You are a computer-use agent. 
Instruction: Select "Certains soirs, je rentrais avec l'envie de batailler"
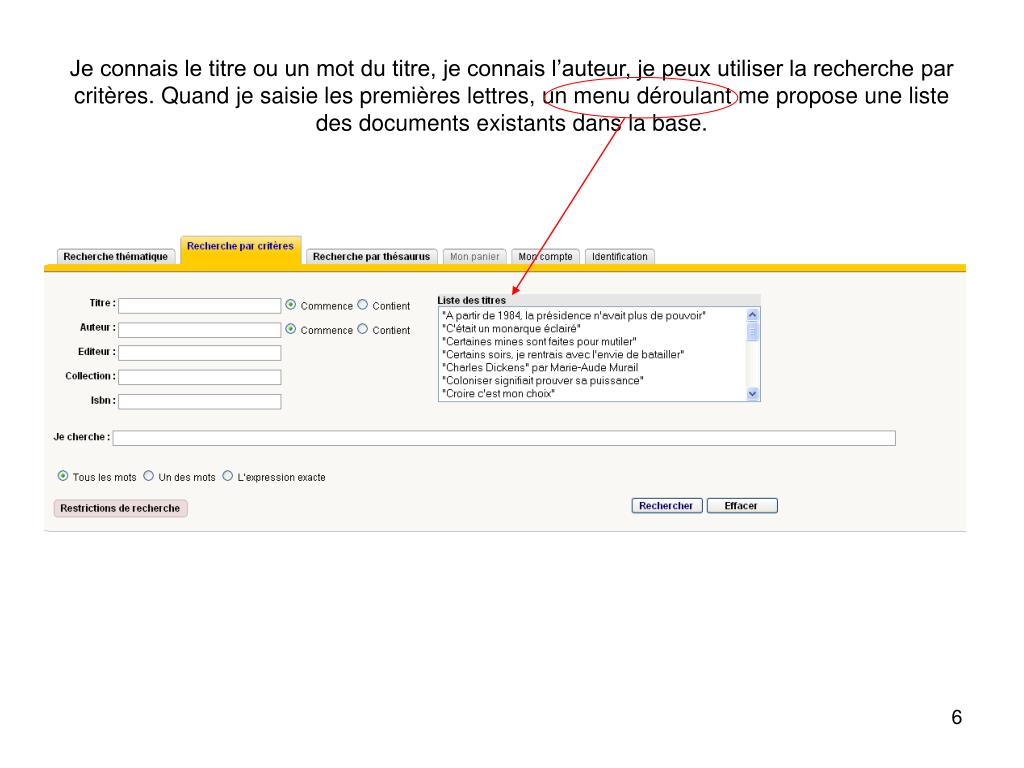563,355
